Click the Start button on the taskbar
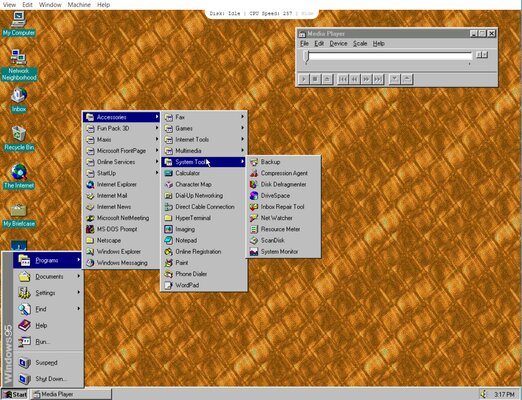Screen dimensions: 522x400 click(15, 394)
